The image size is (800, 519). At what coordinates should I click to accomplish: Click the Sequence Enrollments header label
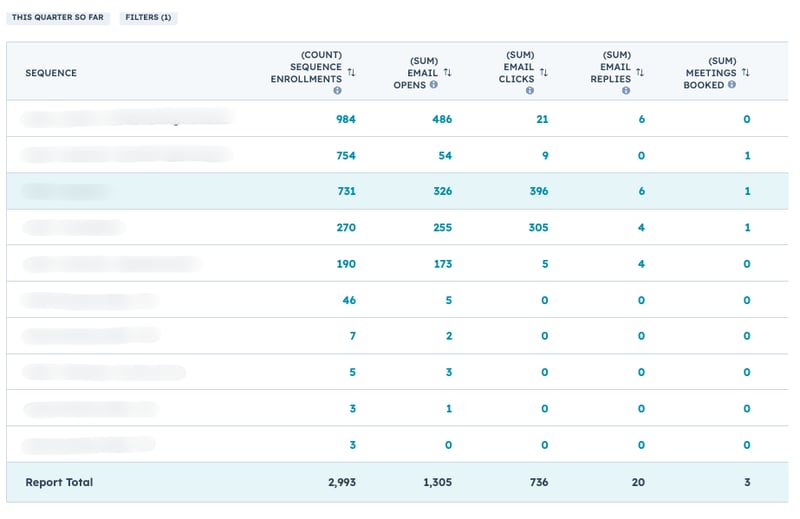click(306, 67)
